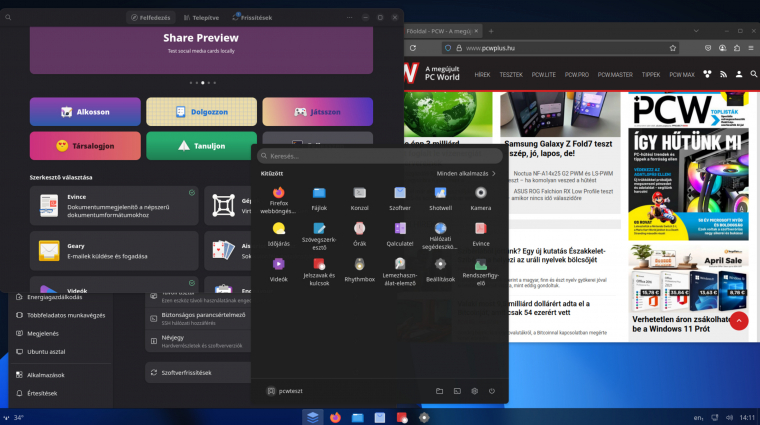Launch Evince from the app menu grid

[x=481, y=235]
